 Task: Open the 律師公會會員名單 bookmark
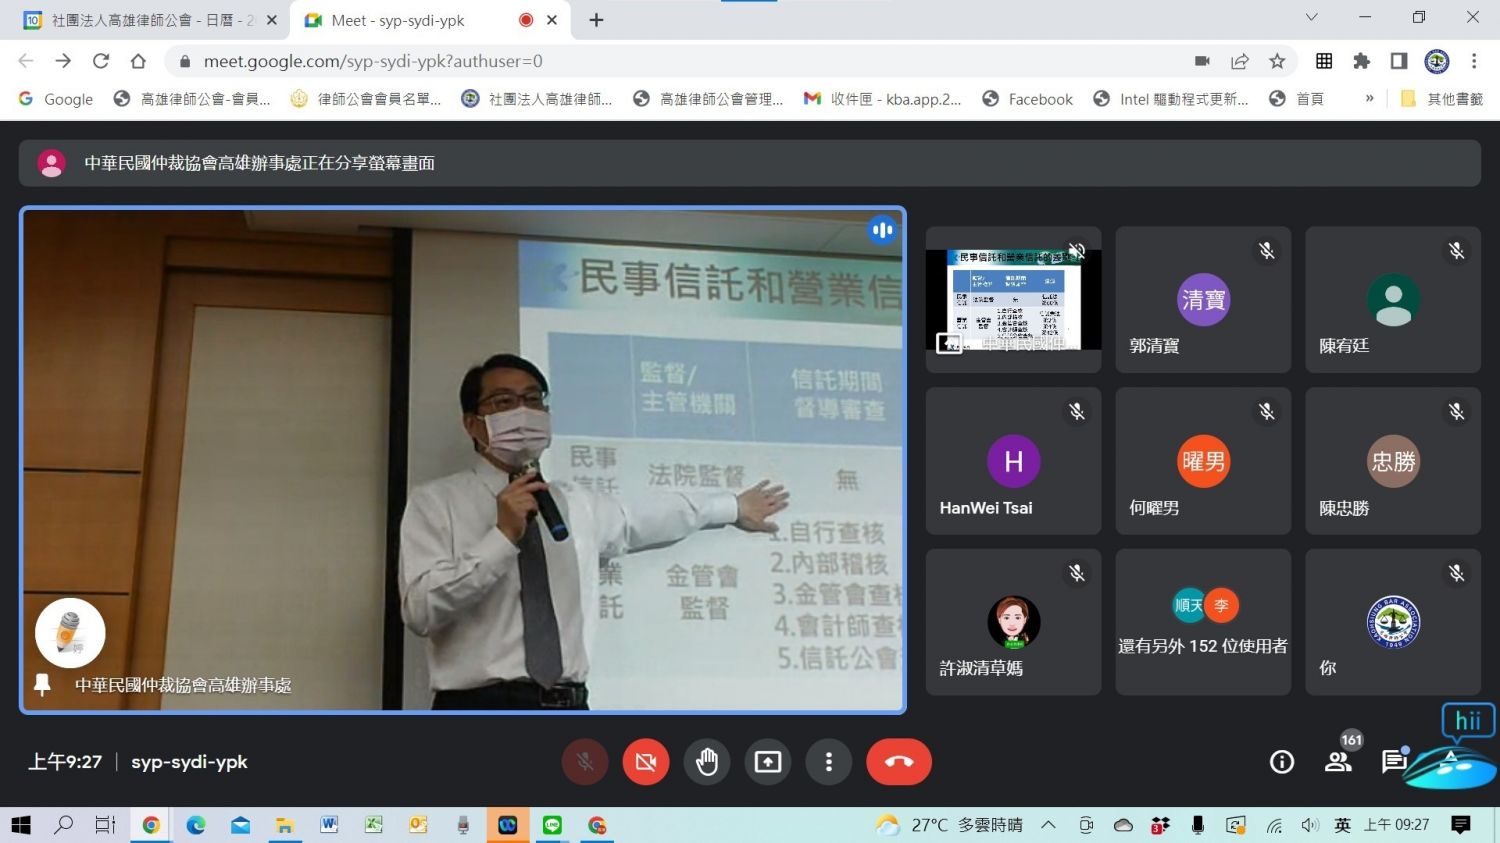[366, 99]
